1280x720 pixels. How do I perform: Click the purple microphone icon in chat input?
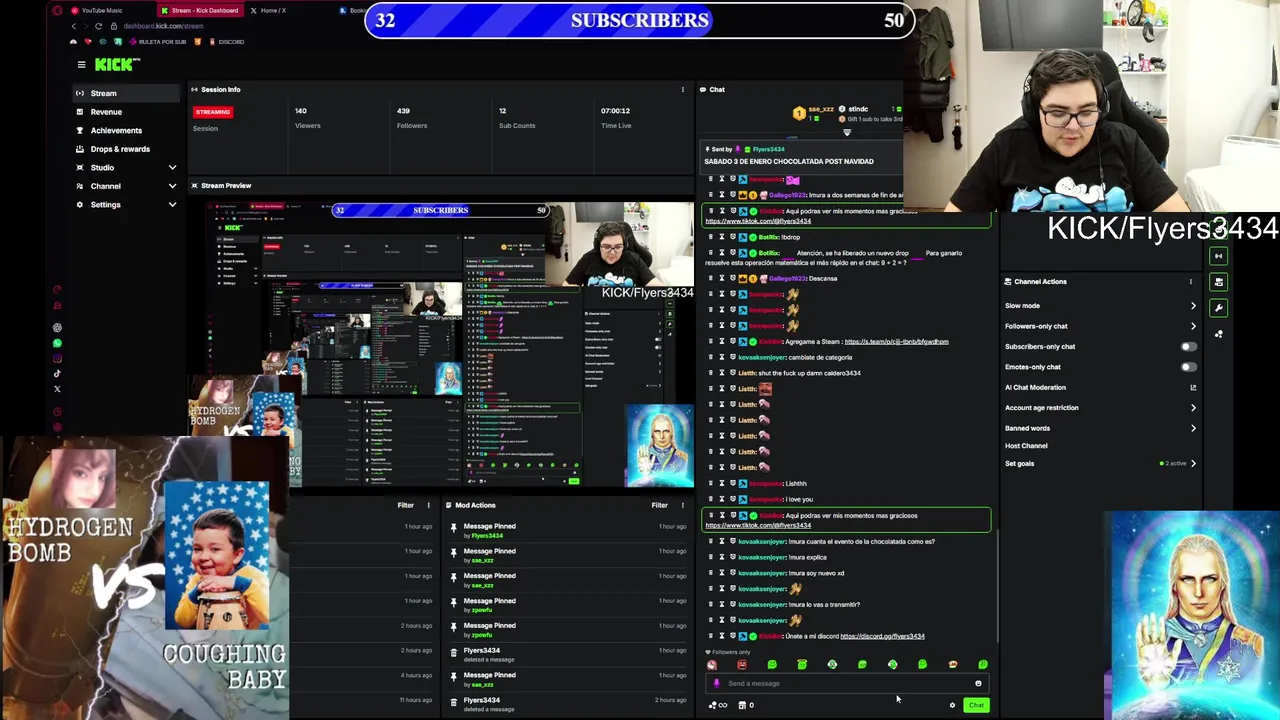click(x=716, y=684)
